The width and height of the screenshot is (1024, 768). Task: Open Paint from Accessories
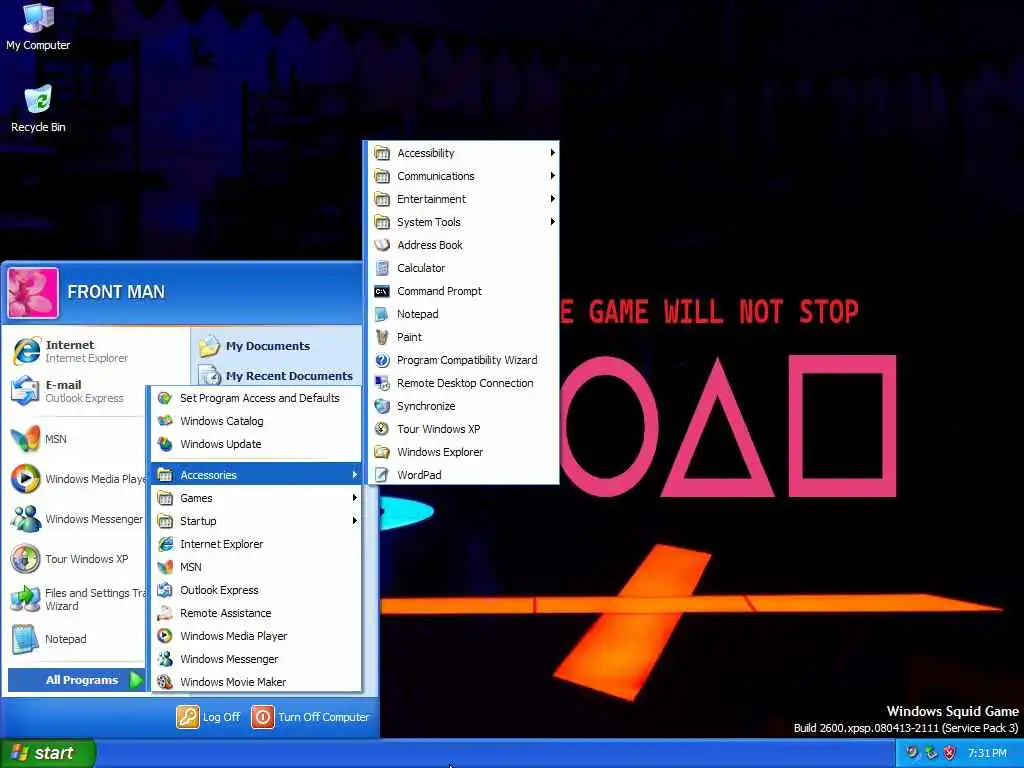tap(464, 337)
